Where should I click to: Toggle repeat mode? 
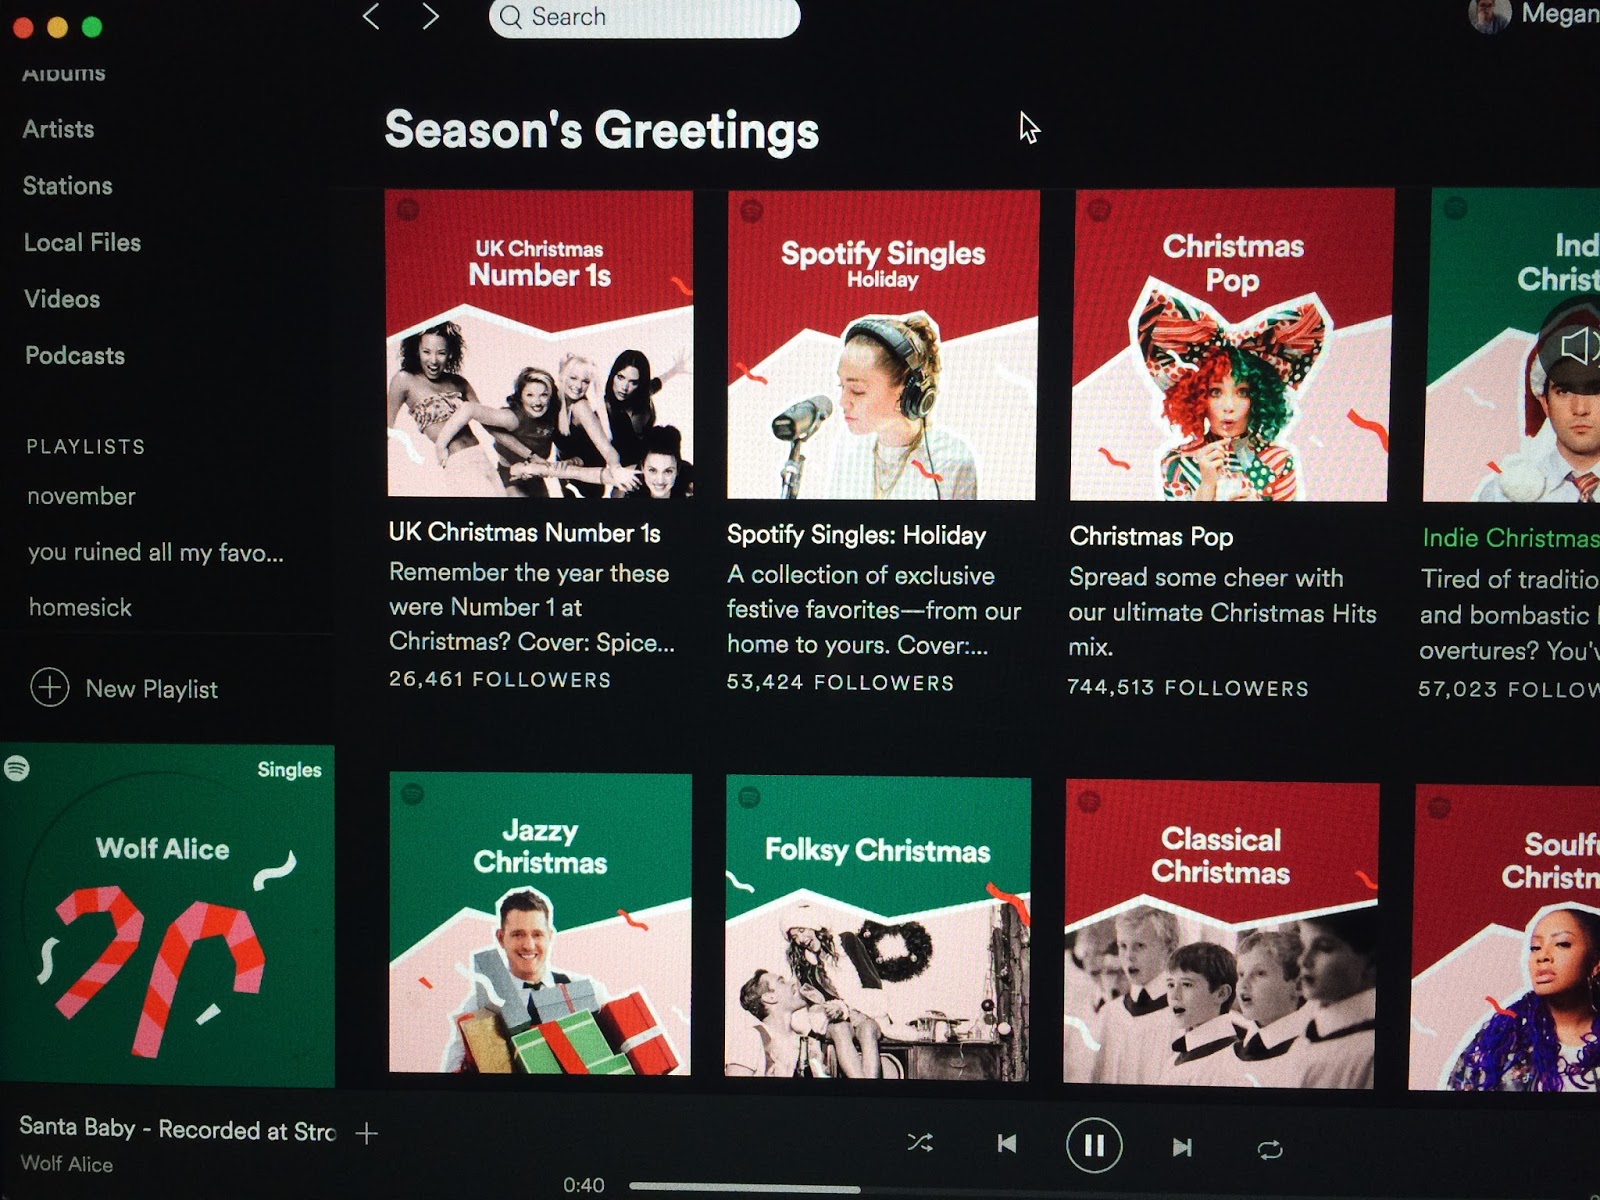click(1270, 1150)
